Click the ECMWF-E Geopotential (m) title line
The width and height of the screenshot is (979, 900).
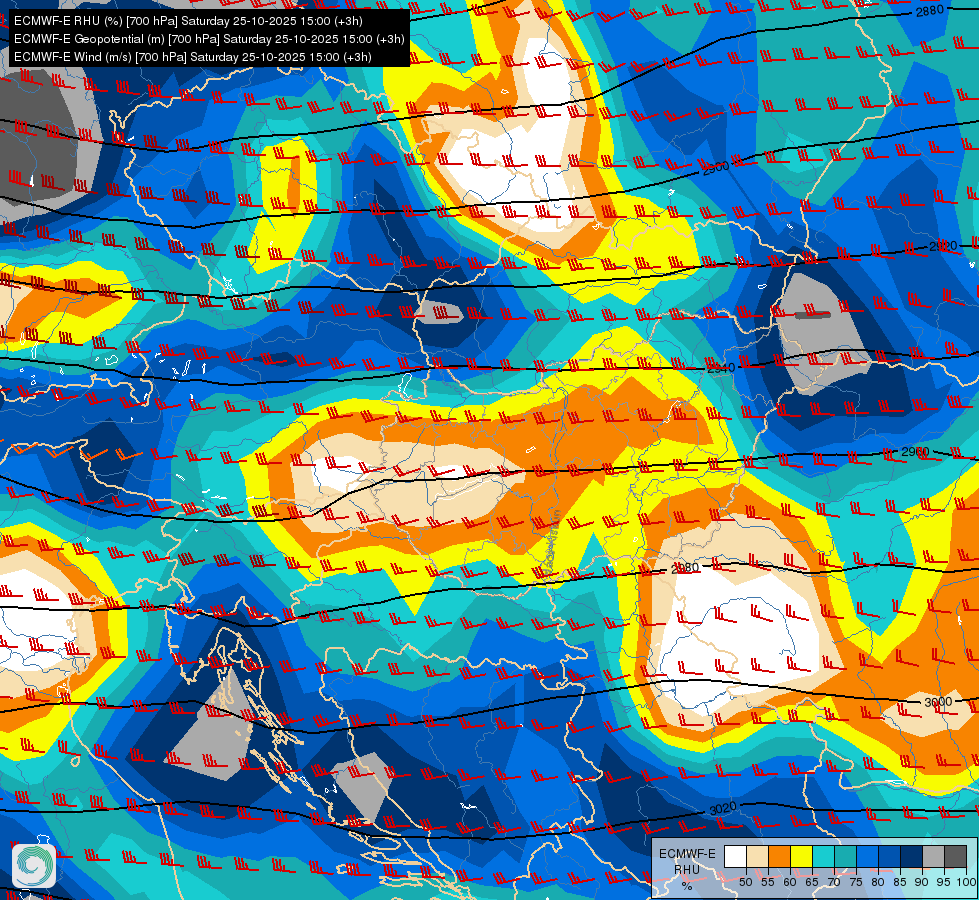[x=209, y=39]
